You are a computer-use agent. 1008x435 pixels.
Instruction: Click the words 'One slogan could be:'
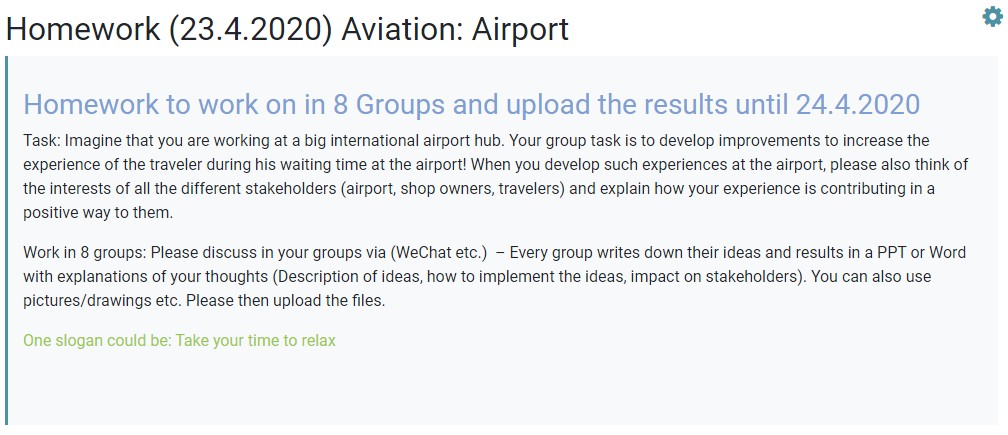point(97,341)
